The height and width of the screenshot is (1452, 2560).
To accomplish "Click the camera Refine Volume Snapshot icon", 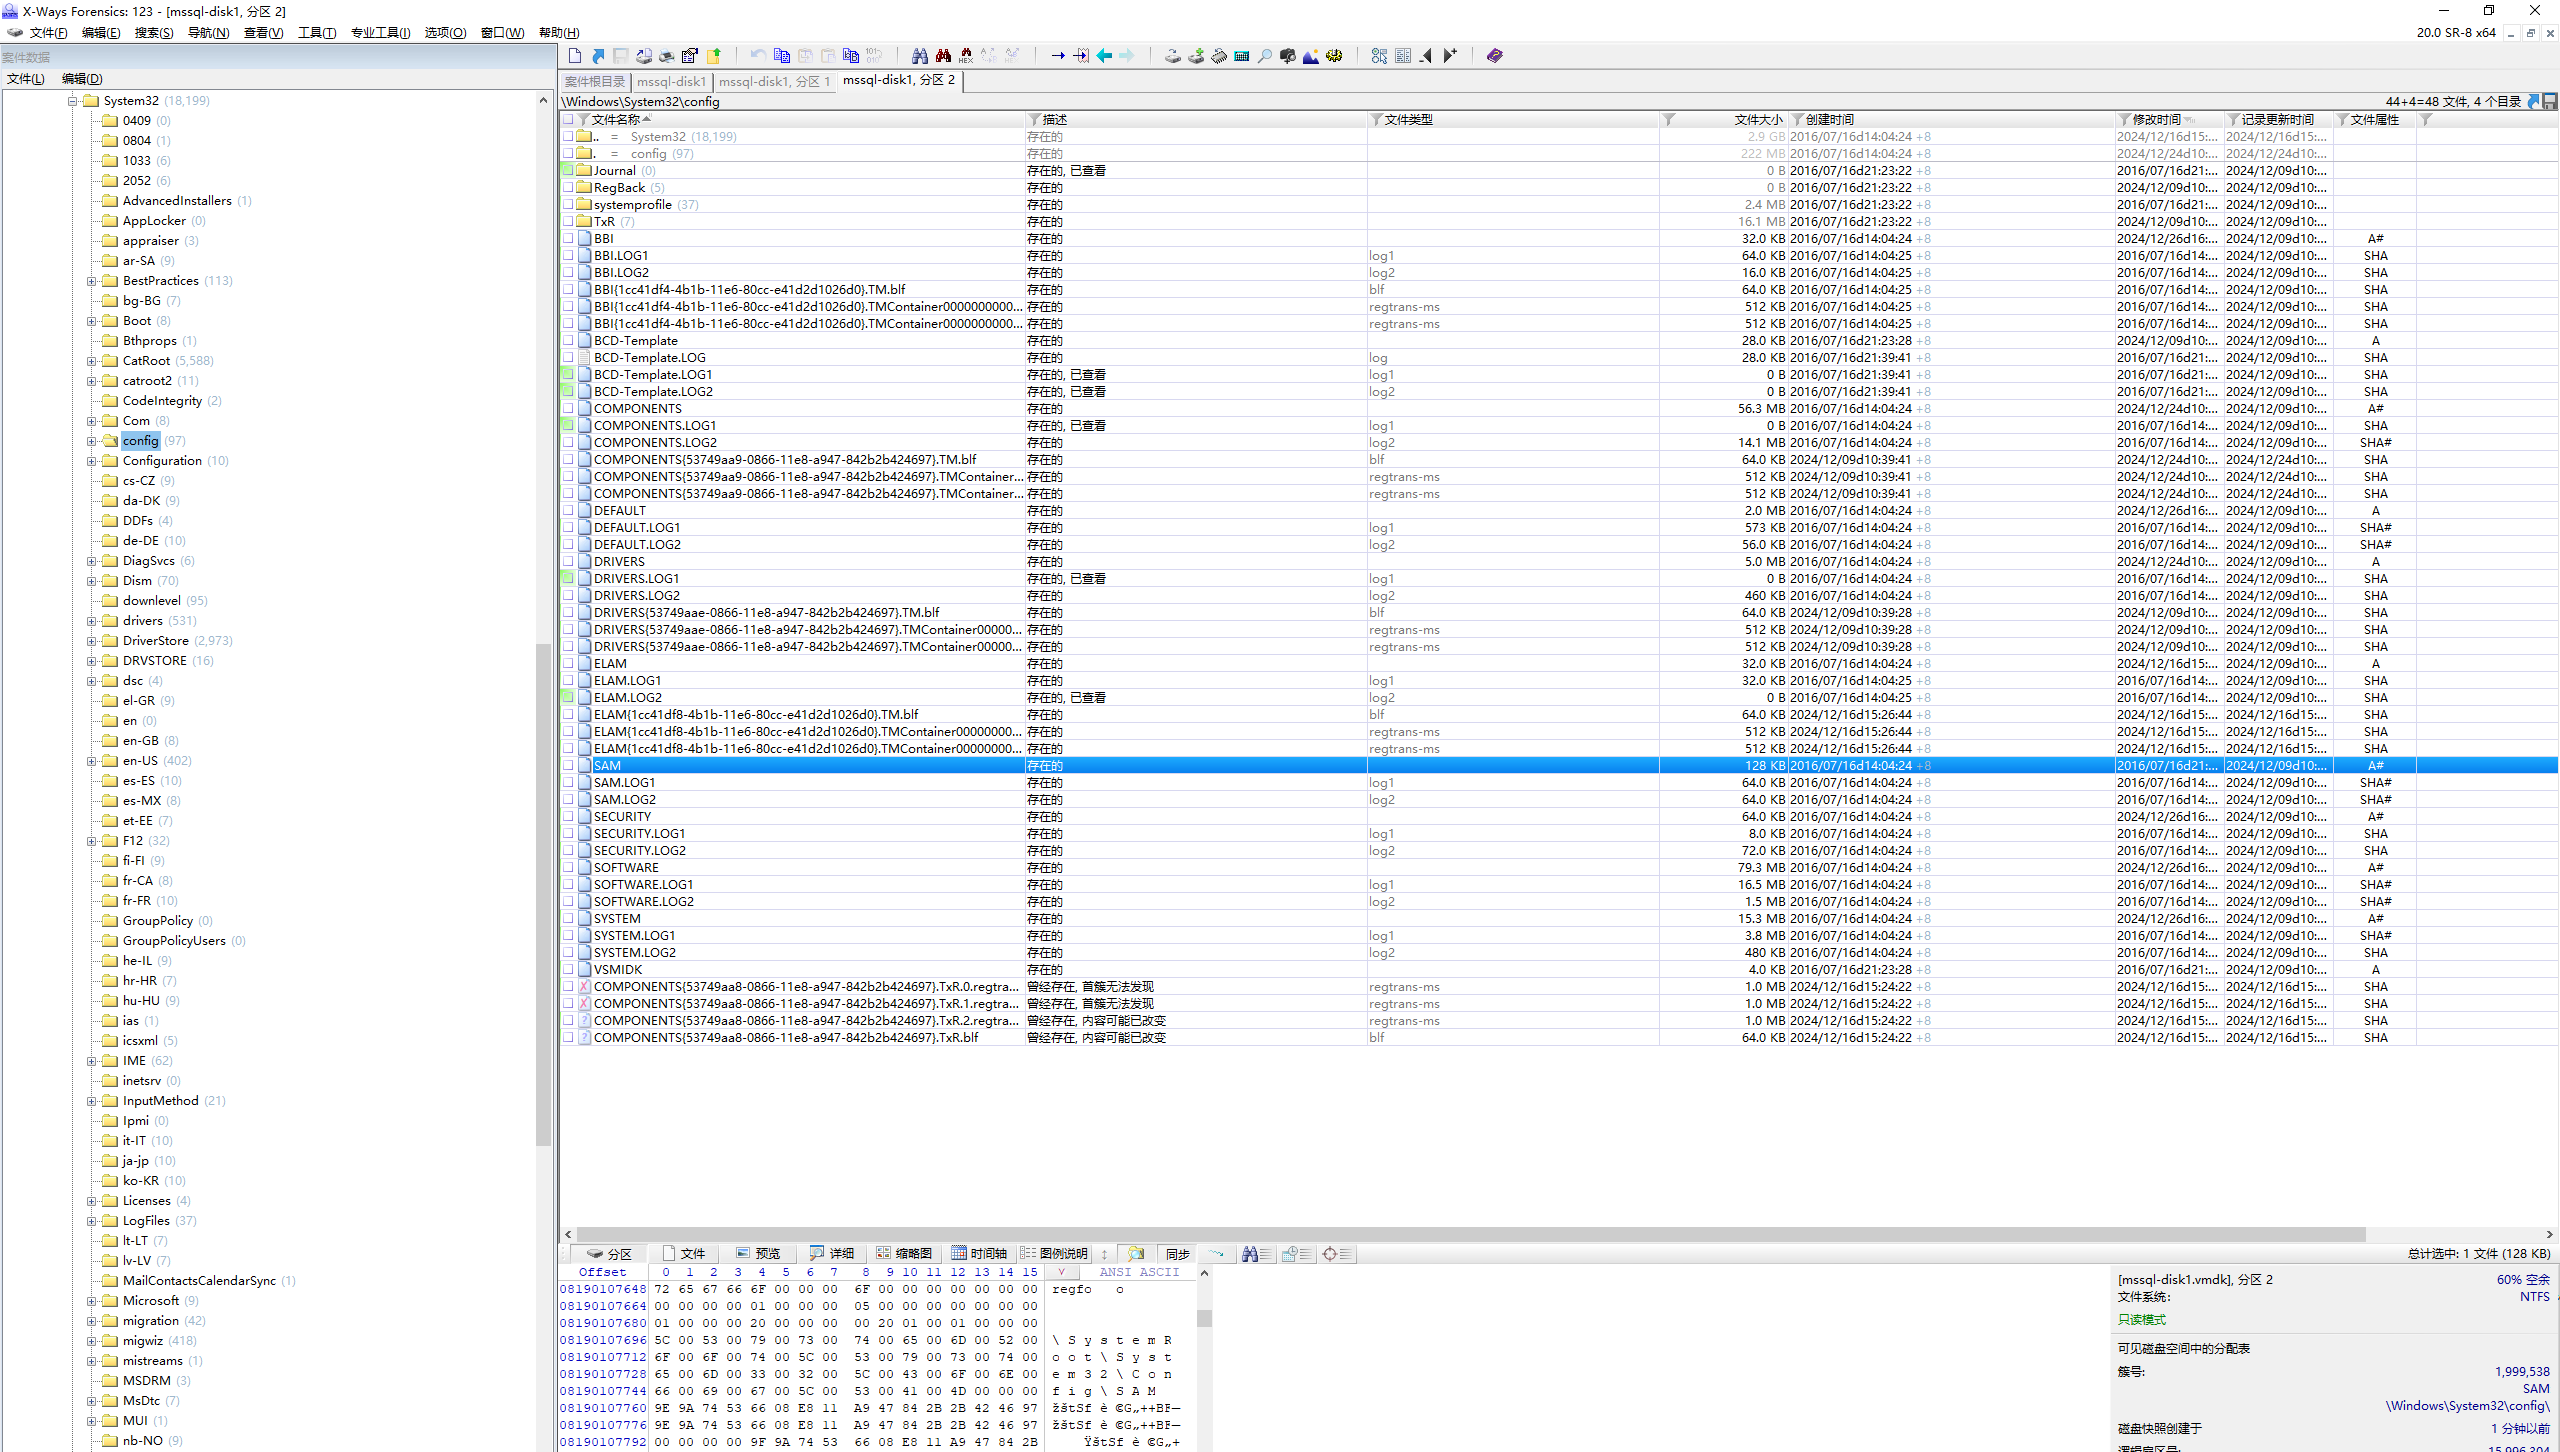I will [x=1288, y=56].
